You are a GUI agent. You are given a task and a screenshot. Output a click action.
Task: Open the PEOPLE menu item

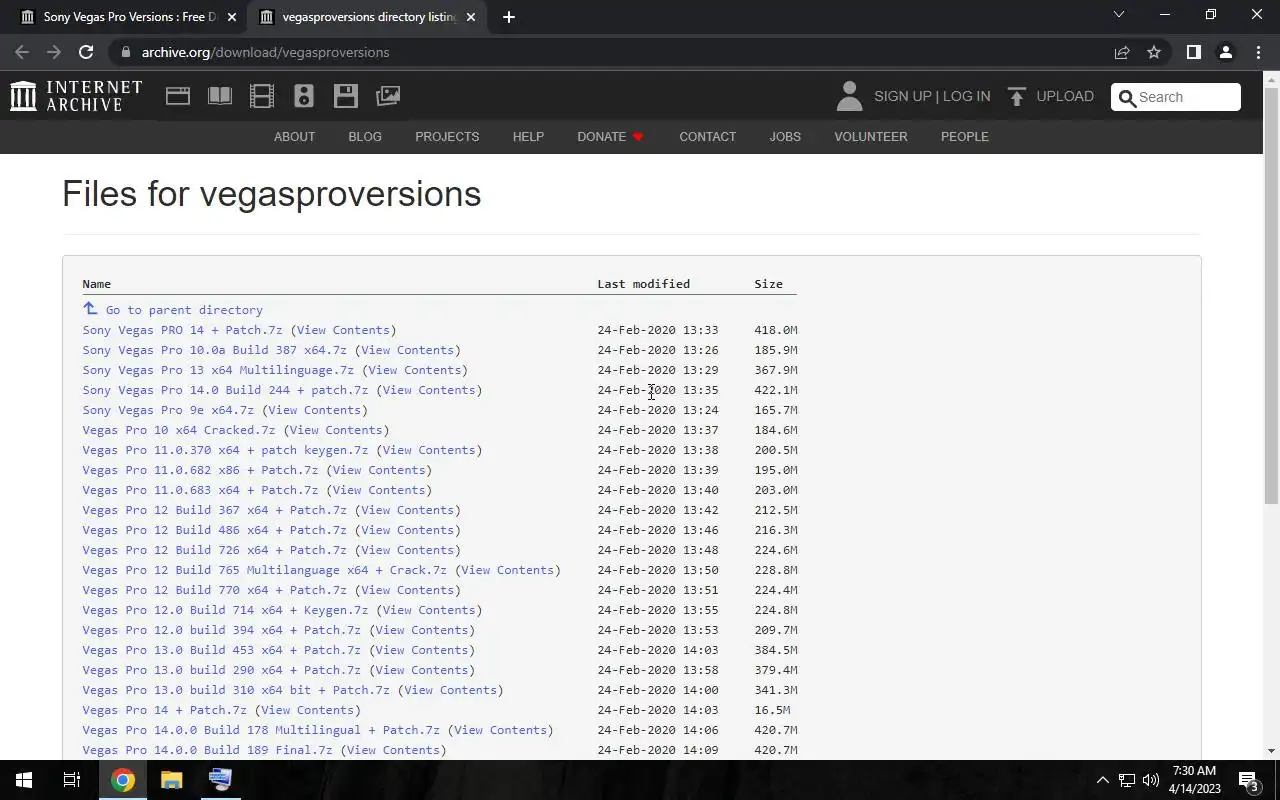(x=964, y=136)
